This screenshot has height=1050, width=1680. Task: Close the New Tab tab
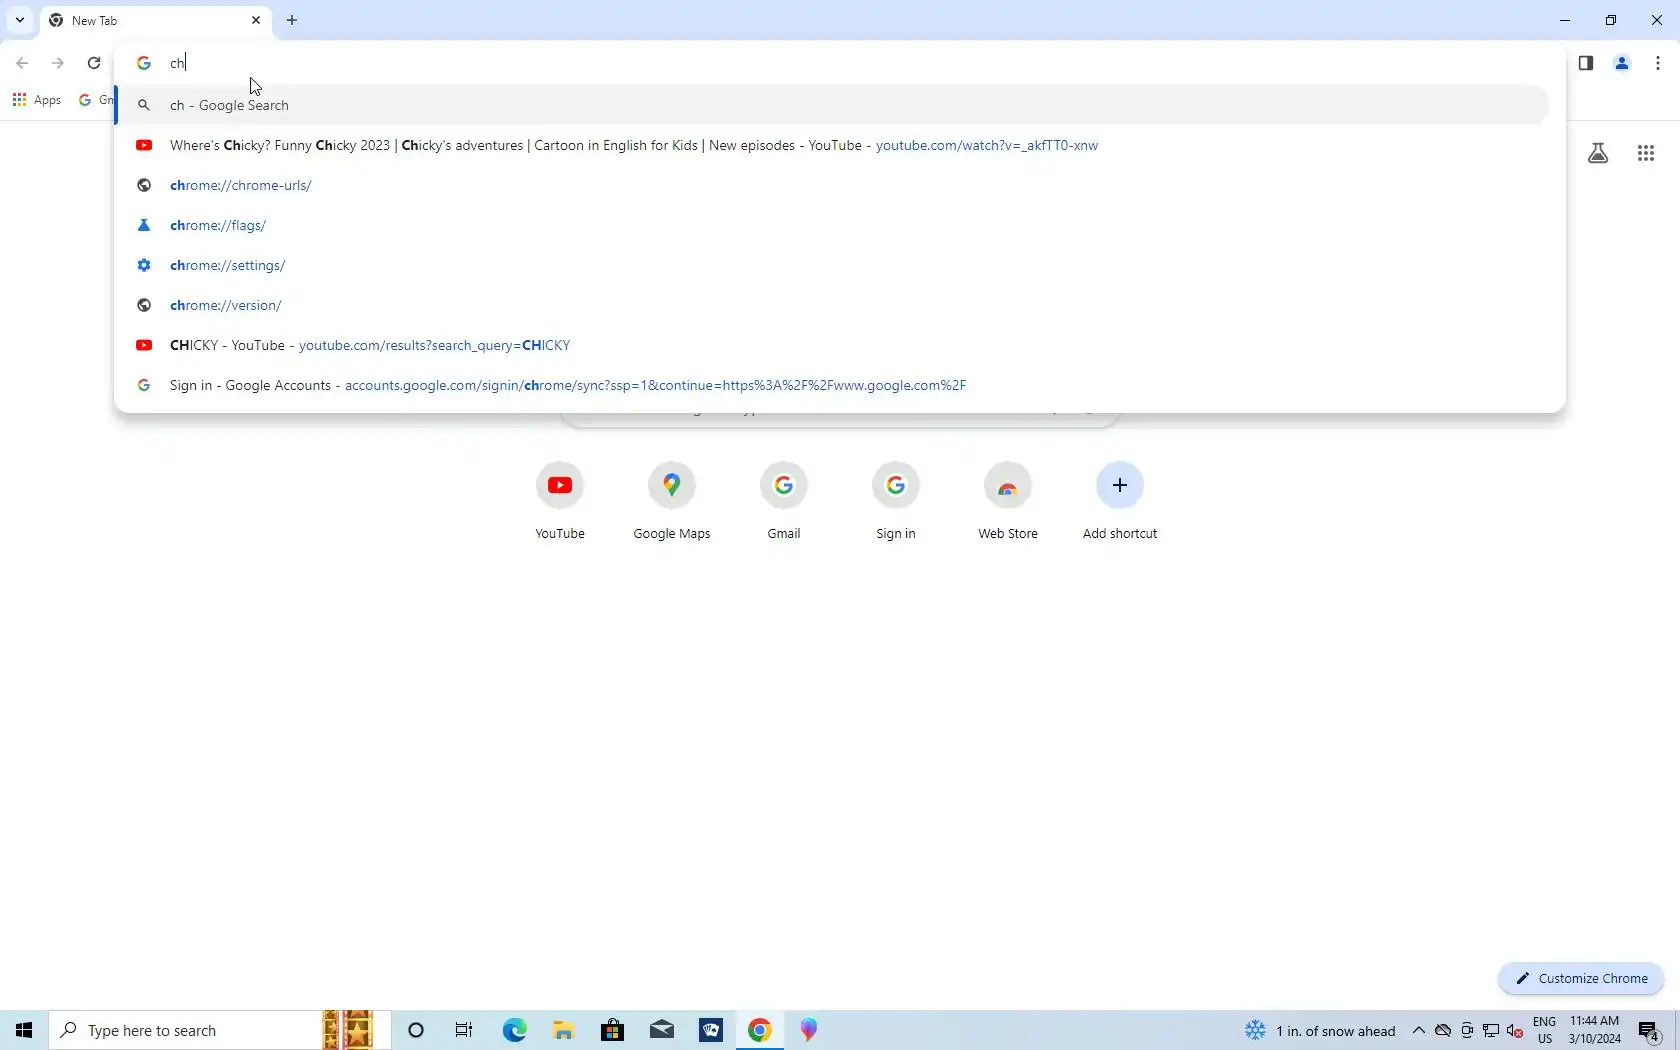point(256,20)
